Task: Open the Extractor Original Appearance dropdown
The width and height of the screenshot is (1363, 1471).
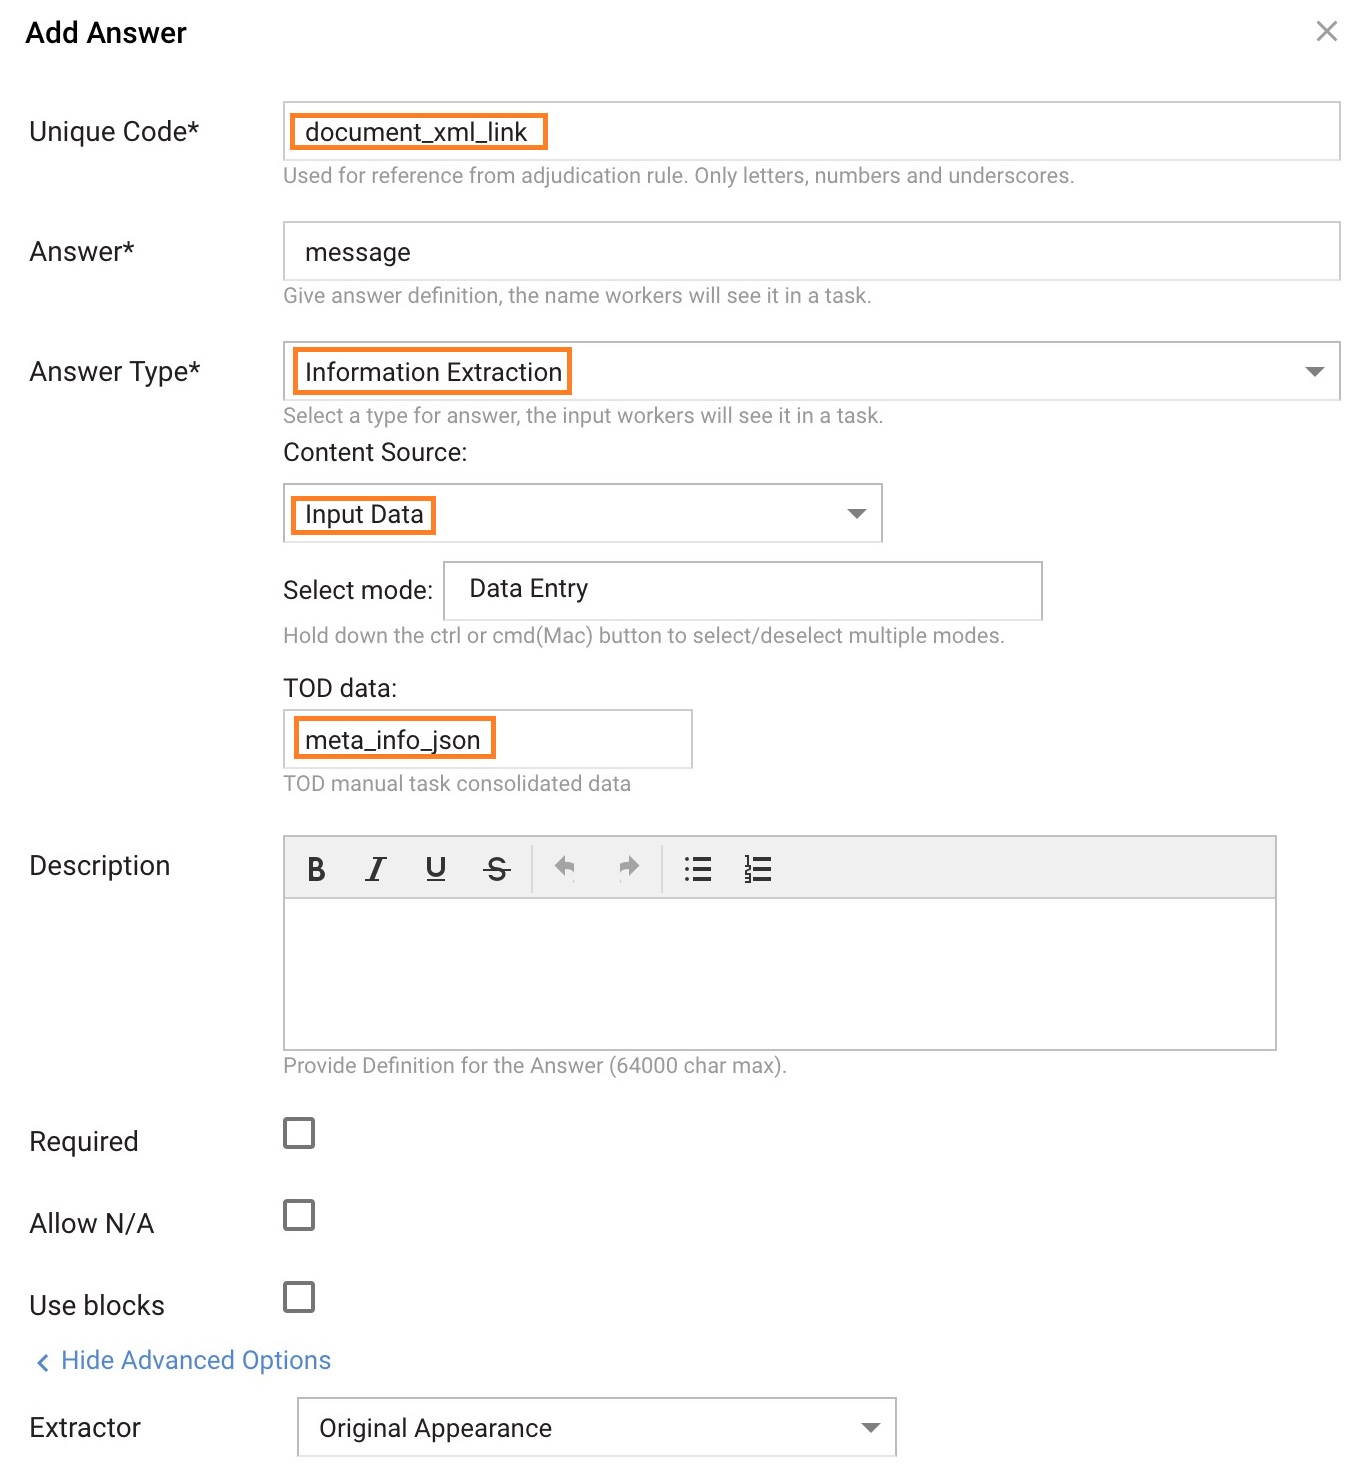Action: tap(597, 1427)
